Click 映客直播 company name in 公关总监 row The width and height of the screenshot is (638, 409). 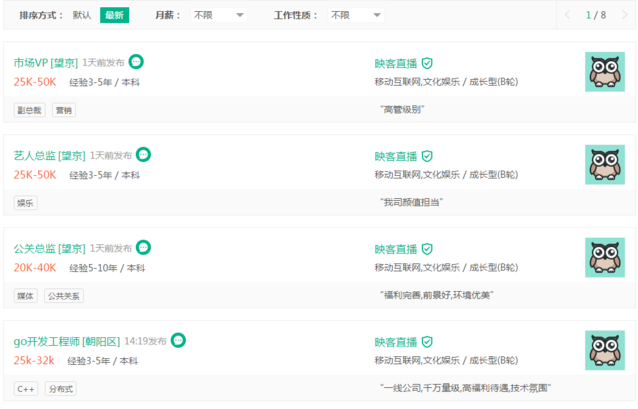click(395, 249)
